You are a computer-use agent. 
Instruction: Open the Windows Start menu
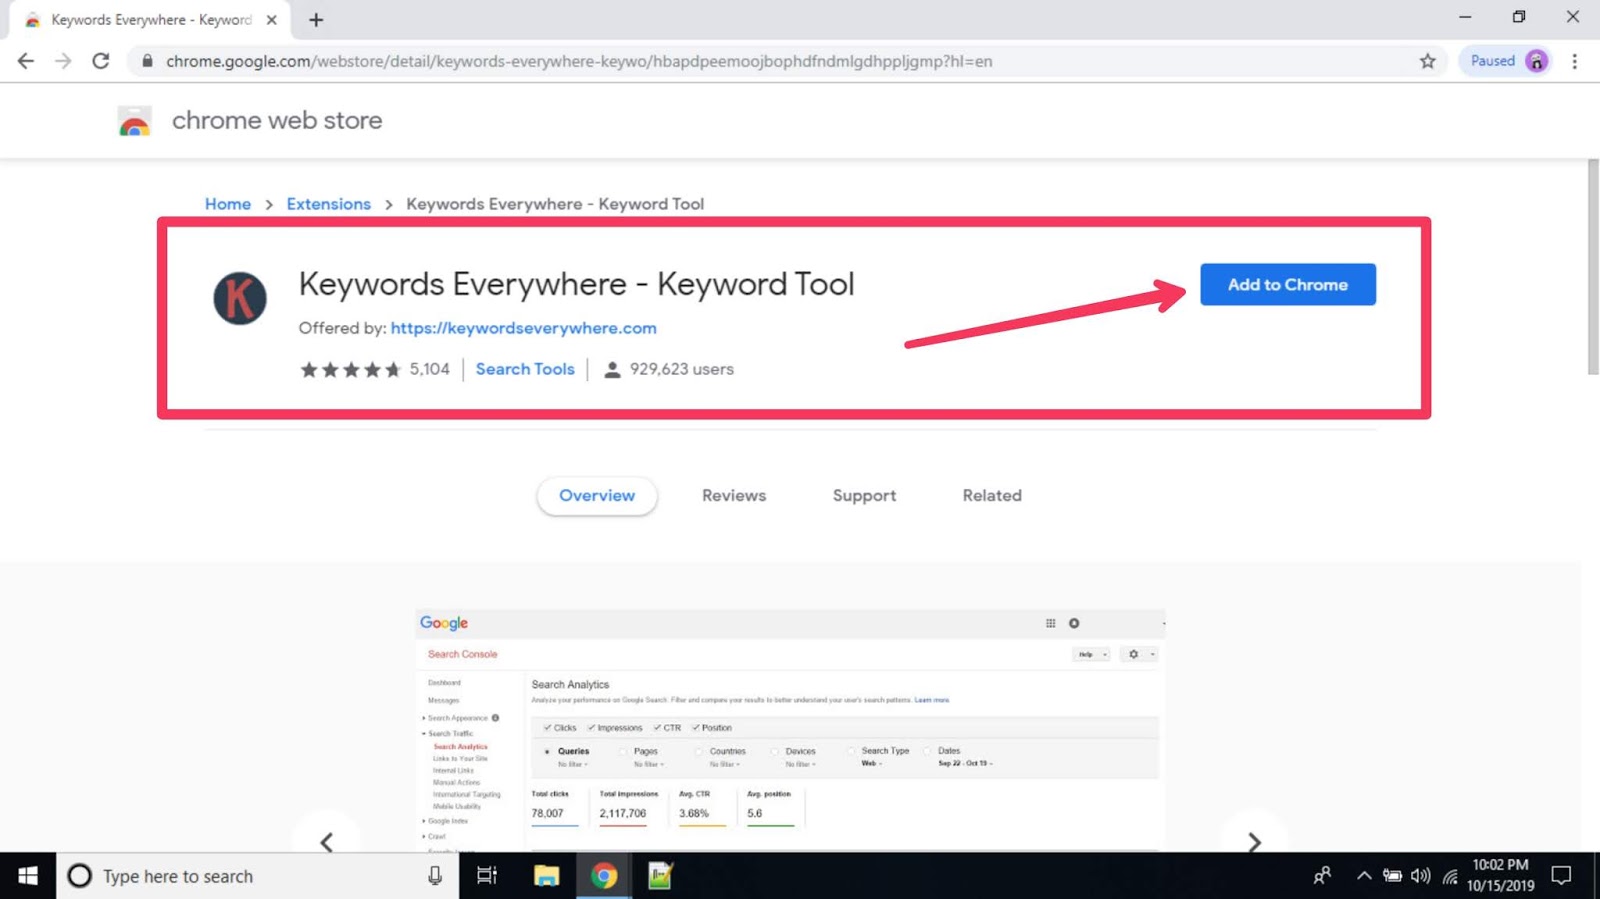(28, 876)
